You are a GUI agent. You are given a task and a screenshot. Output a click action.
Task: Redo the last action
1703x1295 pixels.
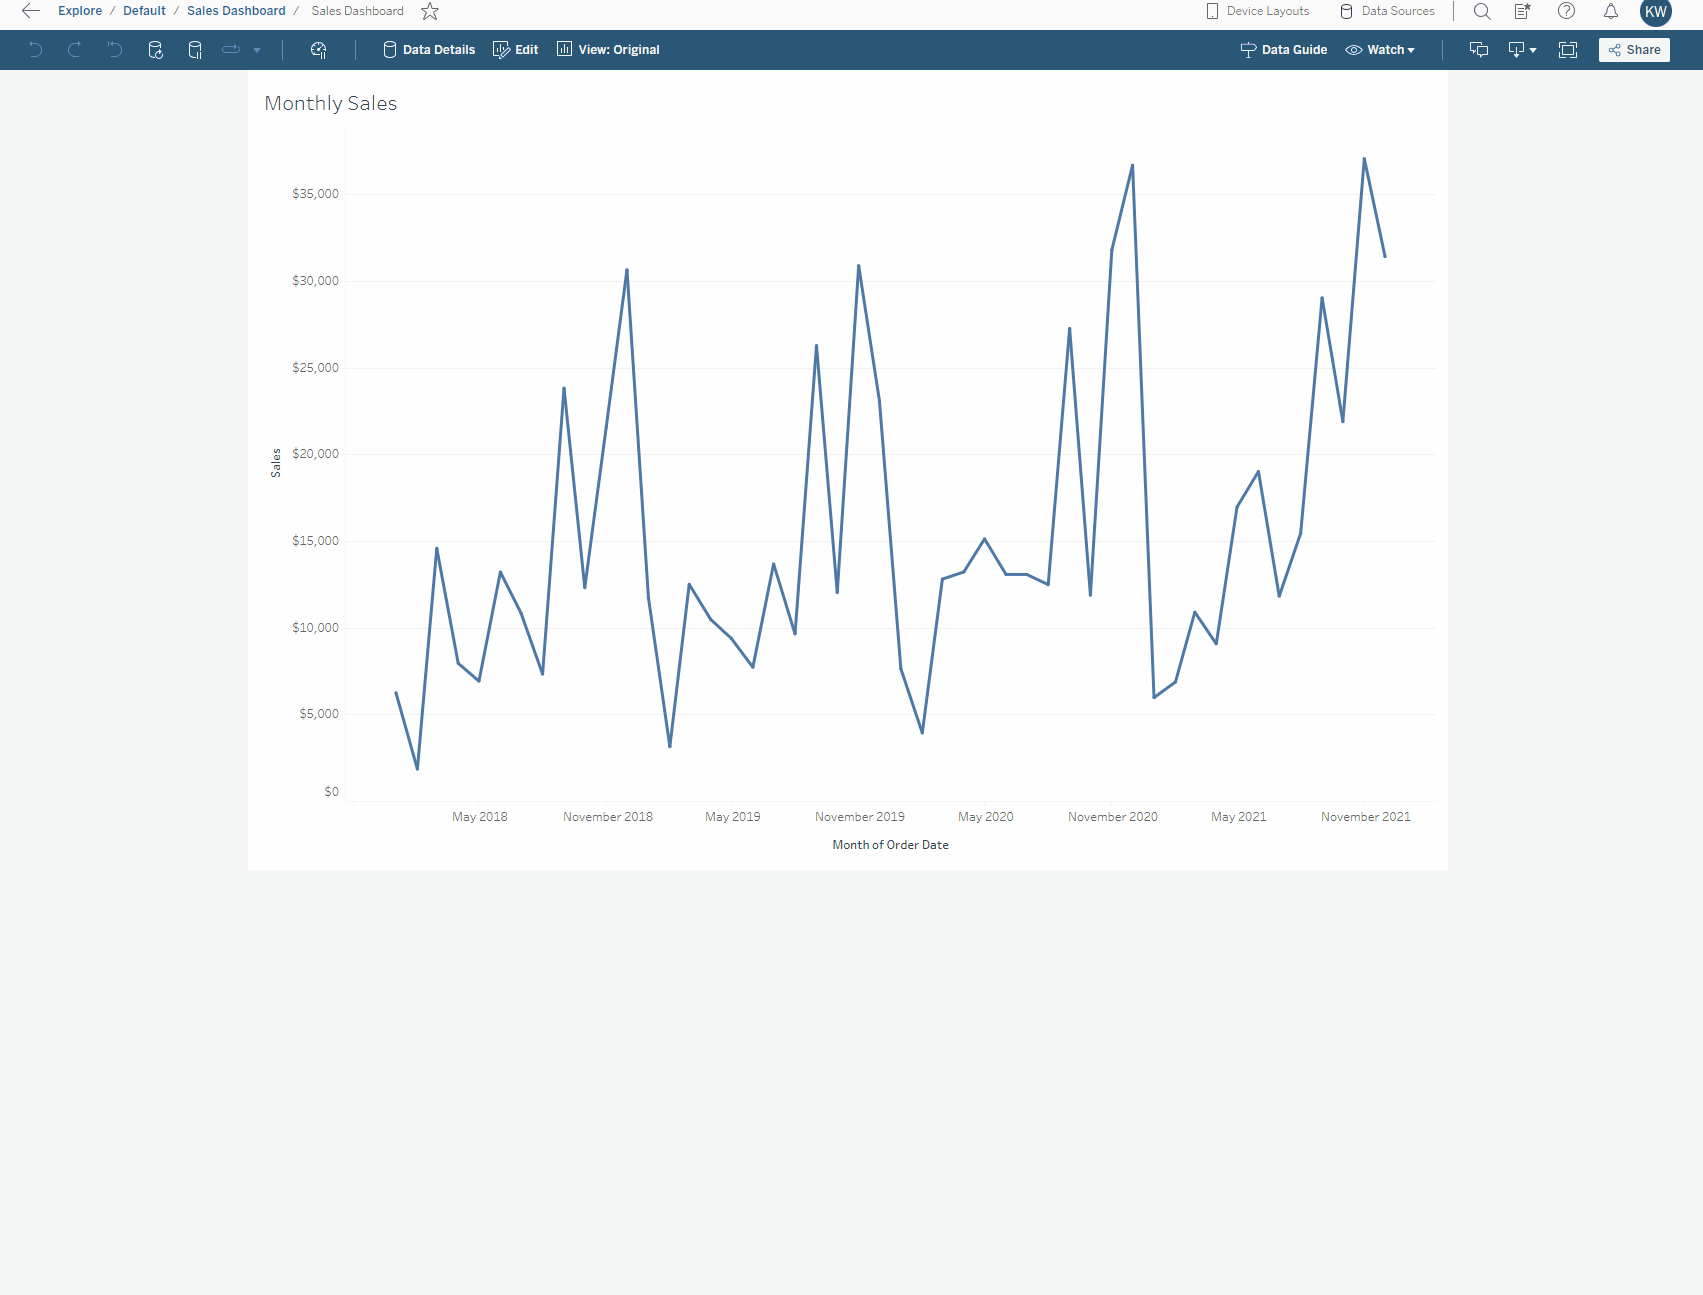coord(74,50)
